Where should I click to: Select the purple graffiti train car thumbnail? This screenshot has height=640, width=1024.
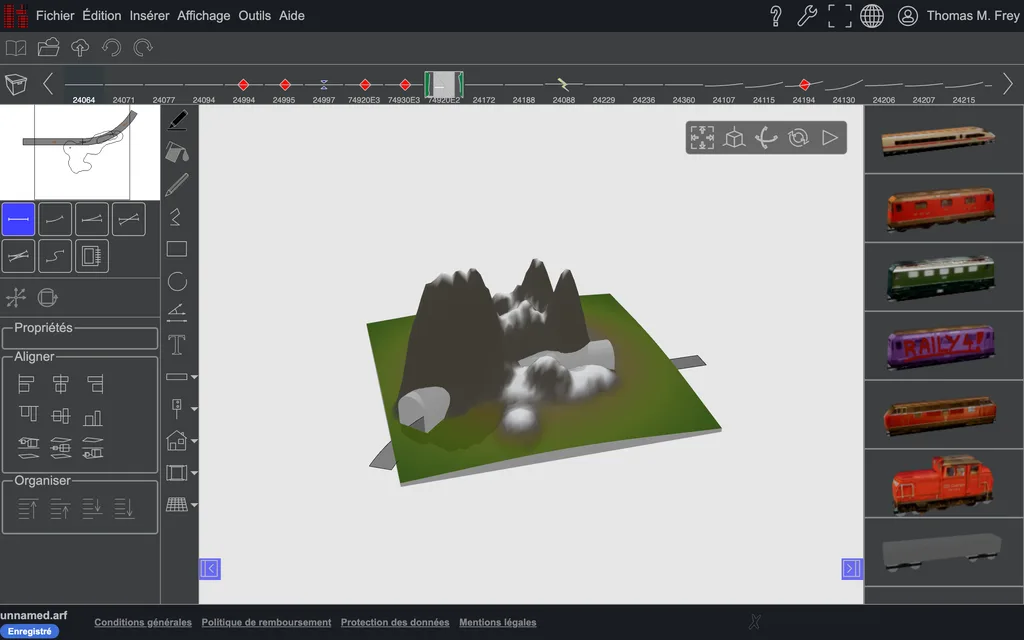940,345
